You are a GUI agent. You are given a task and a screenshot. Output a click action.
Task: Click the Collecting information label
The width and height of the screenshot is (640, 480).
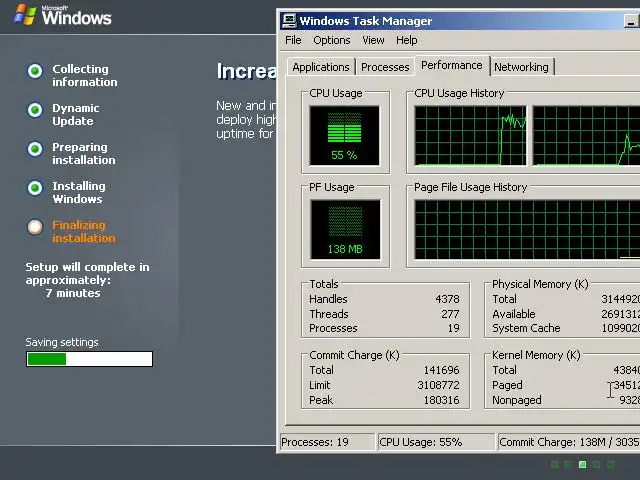coord(84,76)
